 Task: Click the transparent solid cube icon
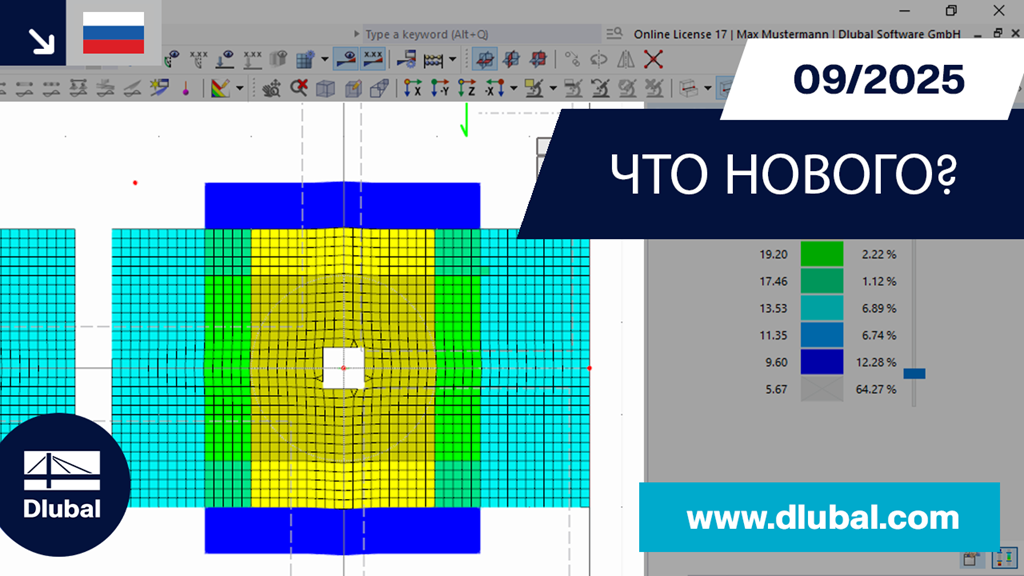pyautogui.click(x=325, y=88)
